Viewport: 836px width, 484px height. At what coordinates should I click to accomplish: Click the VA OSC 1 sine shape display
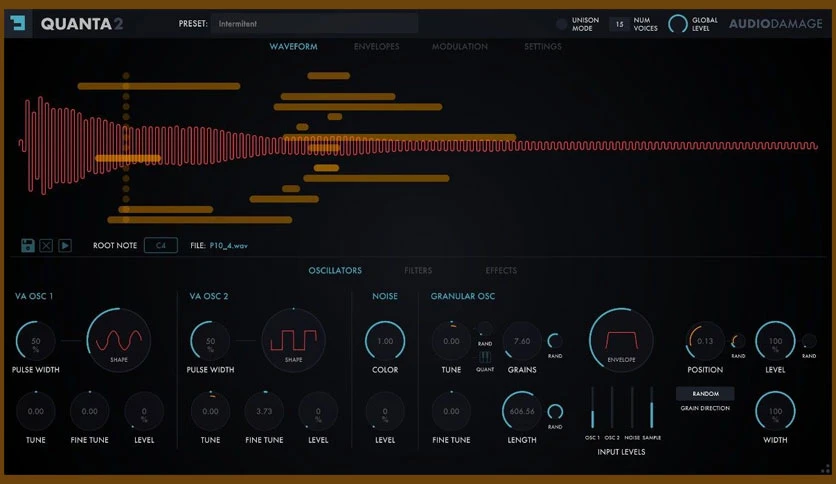pos(118,340)
